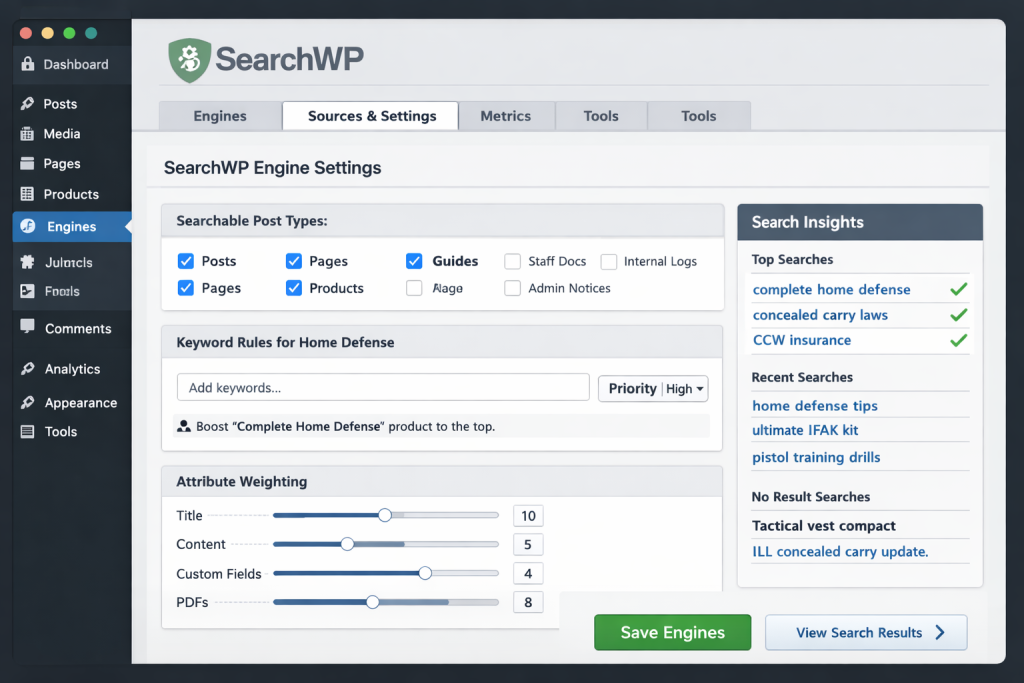1024x683 pixels.
Task: Click the SearchWP shield logo icon
Action: (x=189, y=60)
